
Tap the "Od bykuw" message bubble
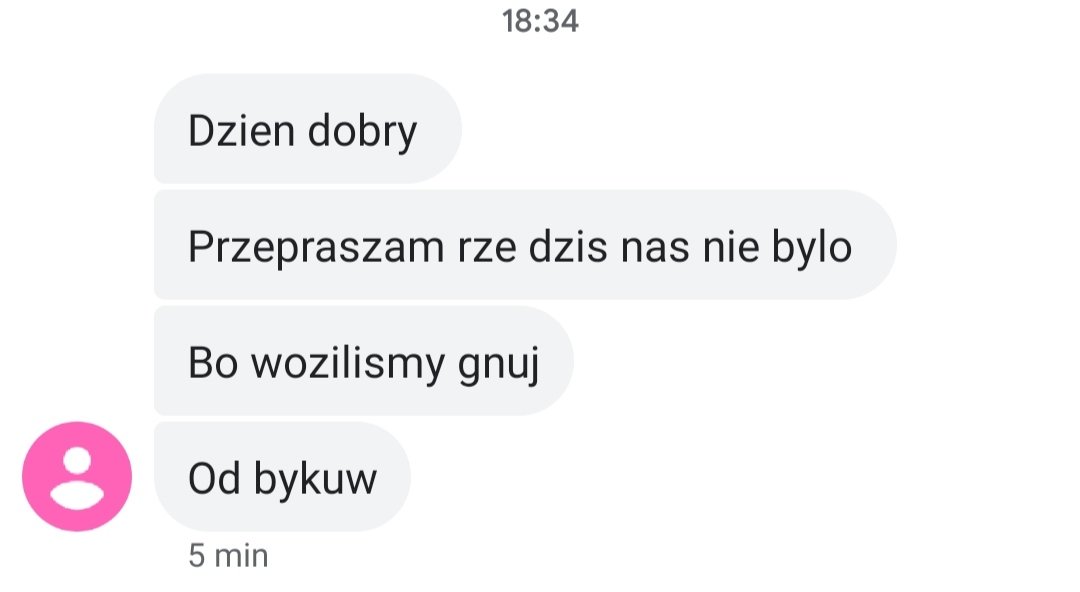click(282, 477)
